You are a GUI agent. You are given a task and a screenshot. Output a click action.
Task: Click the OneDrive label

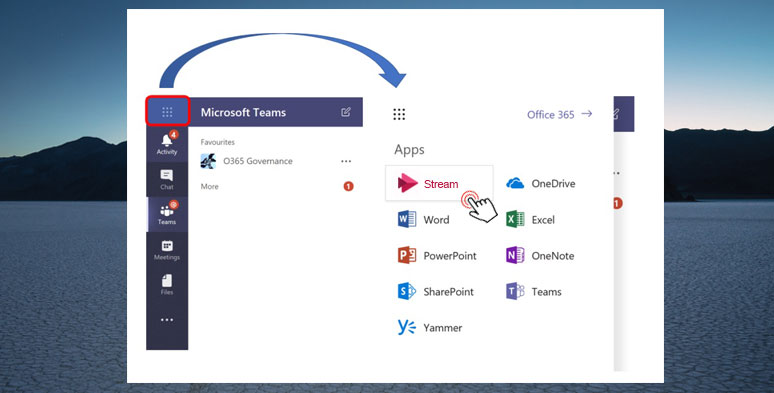pos(553,184)
